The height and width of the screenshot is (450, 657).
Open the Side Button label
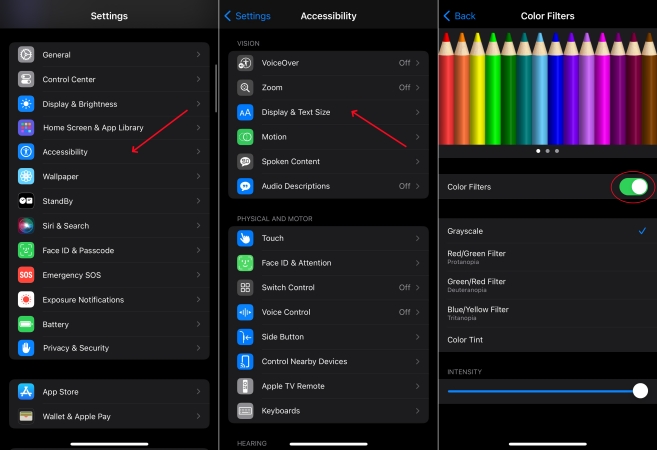(x=283, y=337)
